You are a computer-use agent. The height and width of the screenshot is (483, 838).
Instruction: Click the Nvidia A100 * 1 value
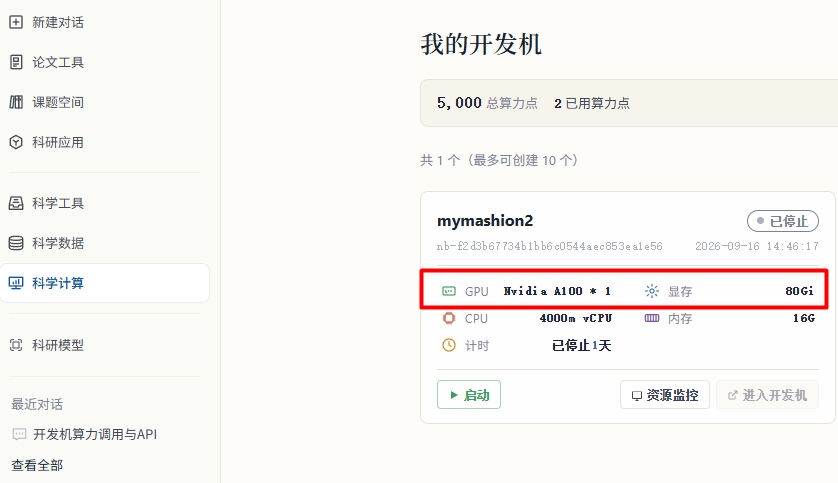[x=557, y=291]
